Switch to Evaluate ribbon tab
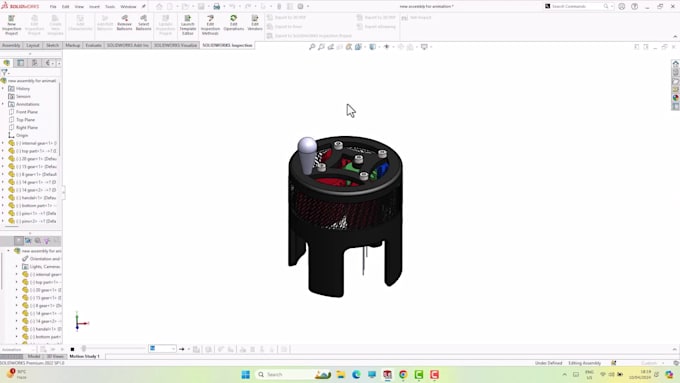 tap(93, 45)
